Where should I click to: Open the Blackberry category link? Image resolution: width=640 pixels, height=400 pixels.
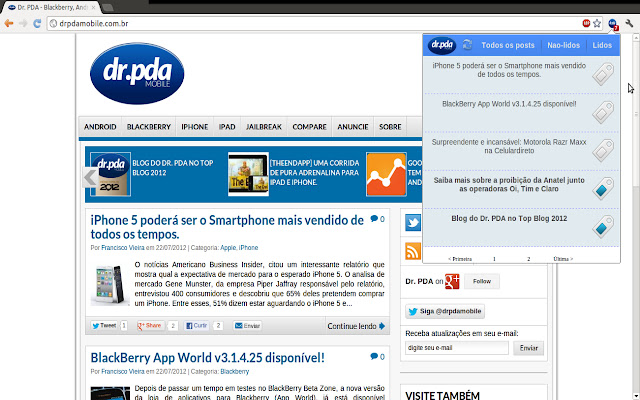point(235,371)
